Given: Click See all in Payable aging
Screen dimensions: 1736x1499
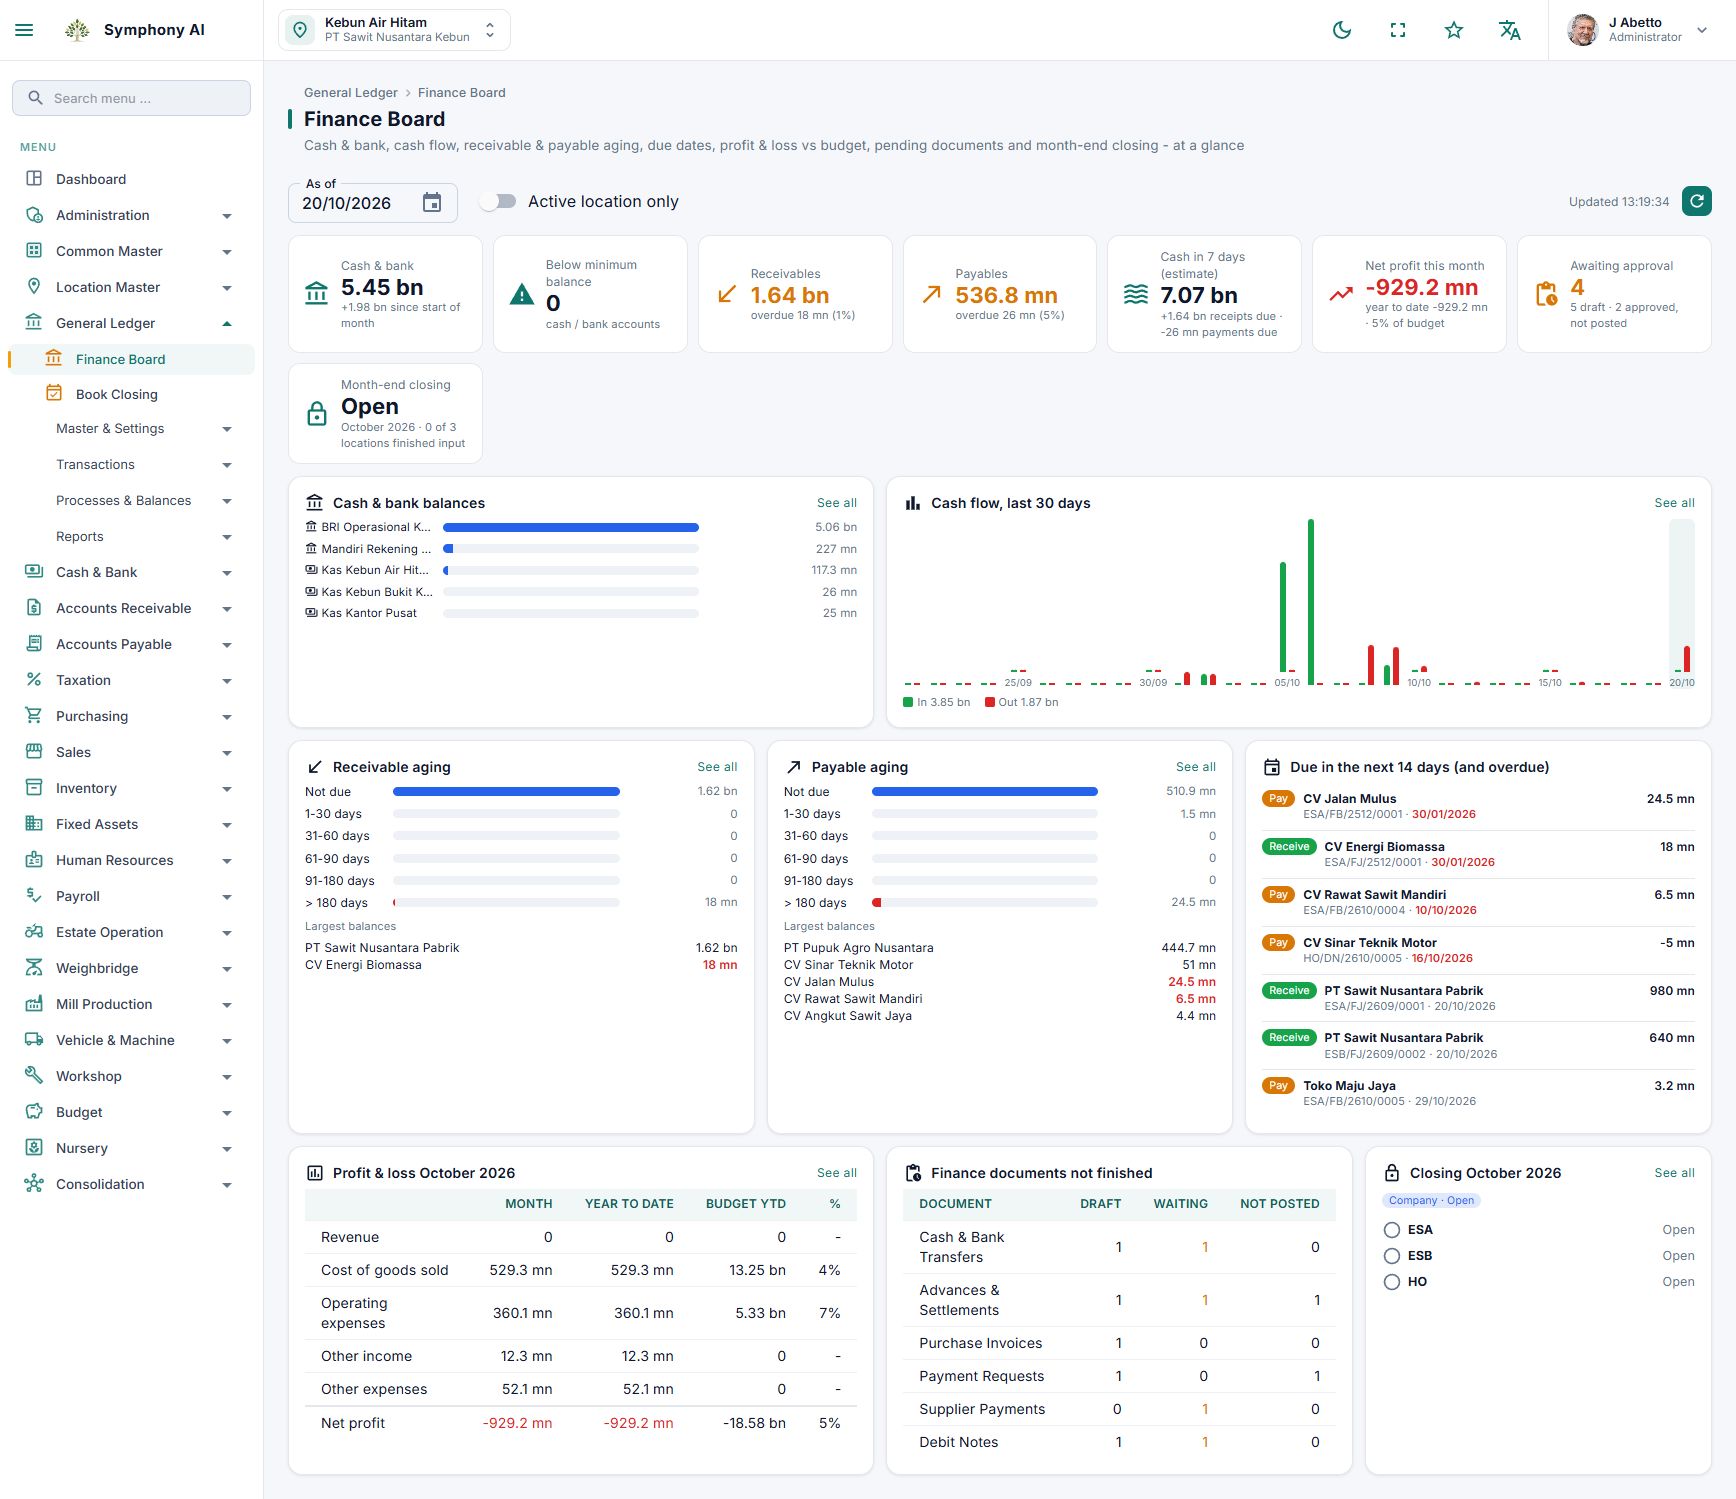Looking at the screenshot, I should tap(1195, 767).
